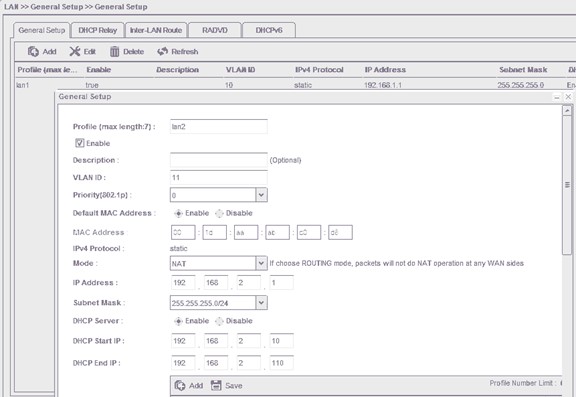
Task: Click the IP Address last octet field
Action: pyautogui.click(x=281, y=283)
